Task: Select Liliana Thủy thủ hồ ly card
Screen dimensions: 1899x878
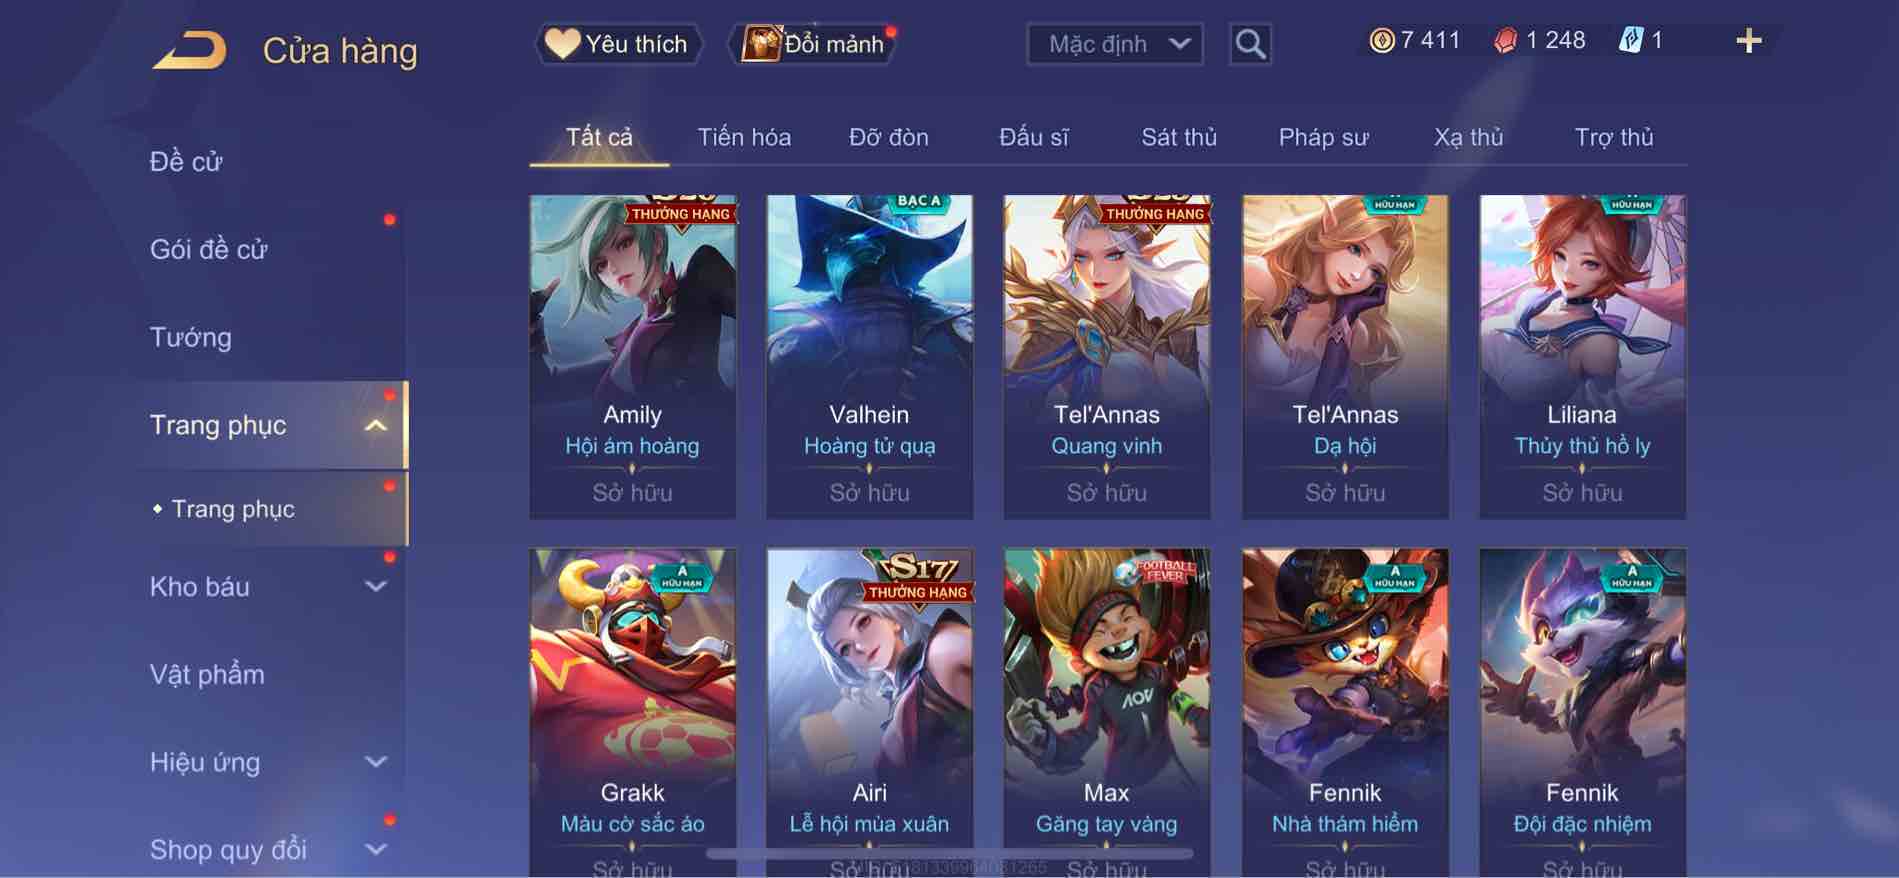Action: pos(1582,357)
